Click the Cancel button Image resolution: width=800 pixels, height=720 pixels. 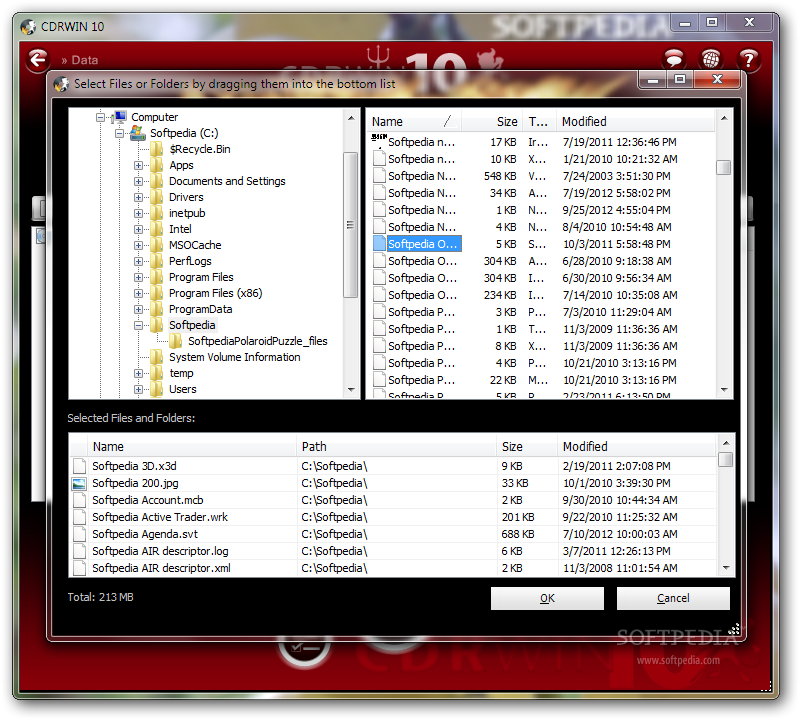[673, 598]
